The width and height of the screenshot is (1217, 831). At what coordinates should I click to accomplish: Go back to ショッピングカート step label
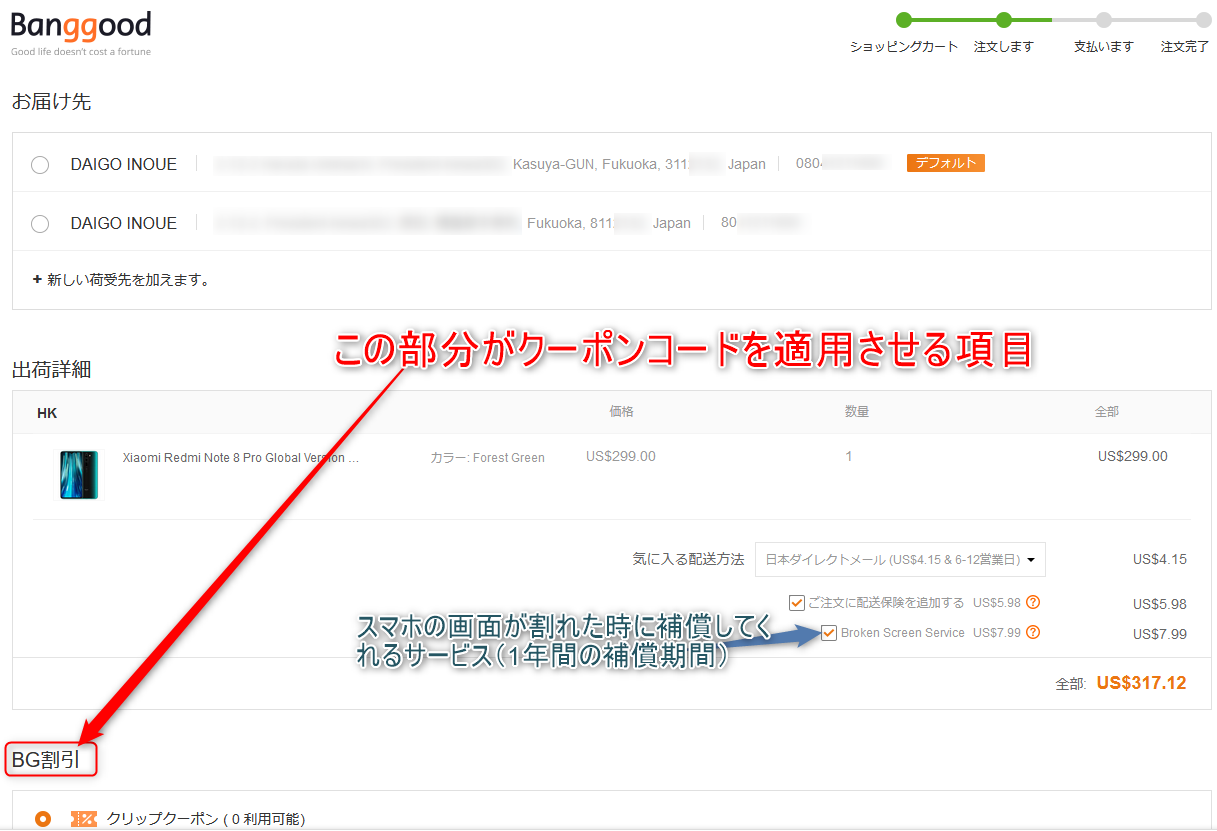[x=904, y=47]
